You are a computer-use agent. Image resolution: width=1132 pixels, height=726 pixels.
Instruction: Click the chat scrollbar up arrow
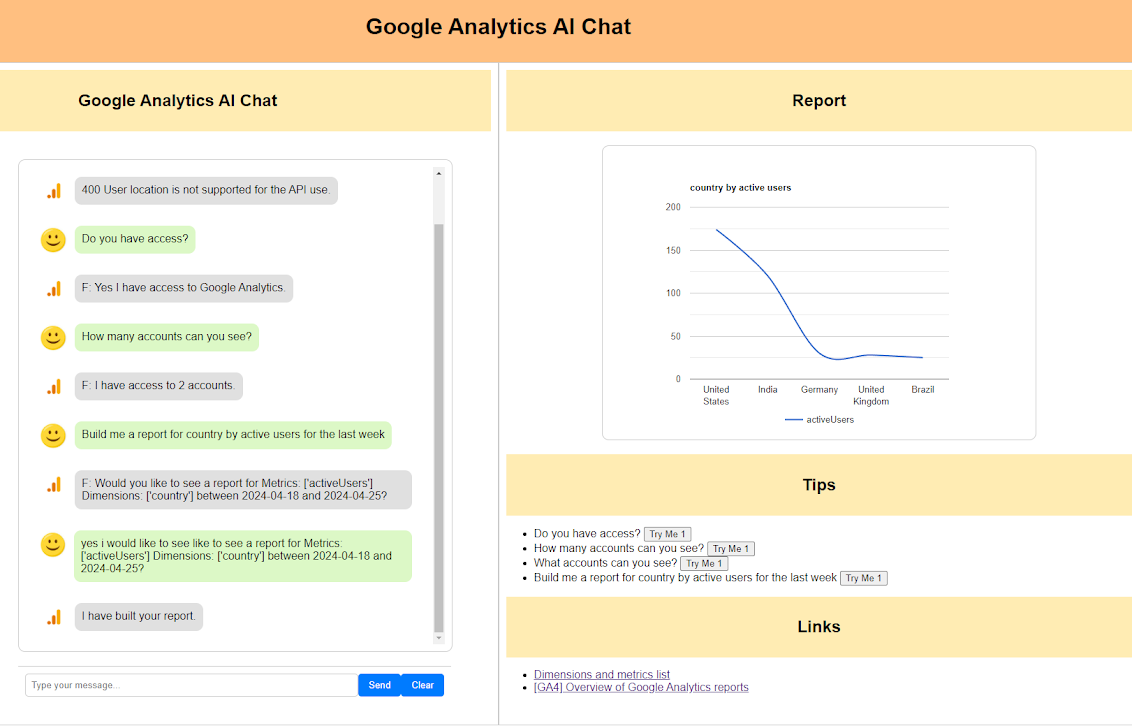click(x=438, y=174)
